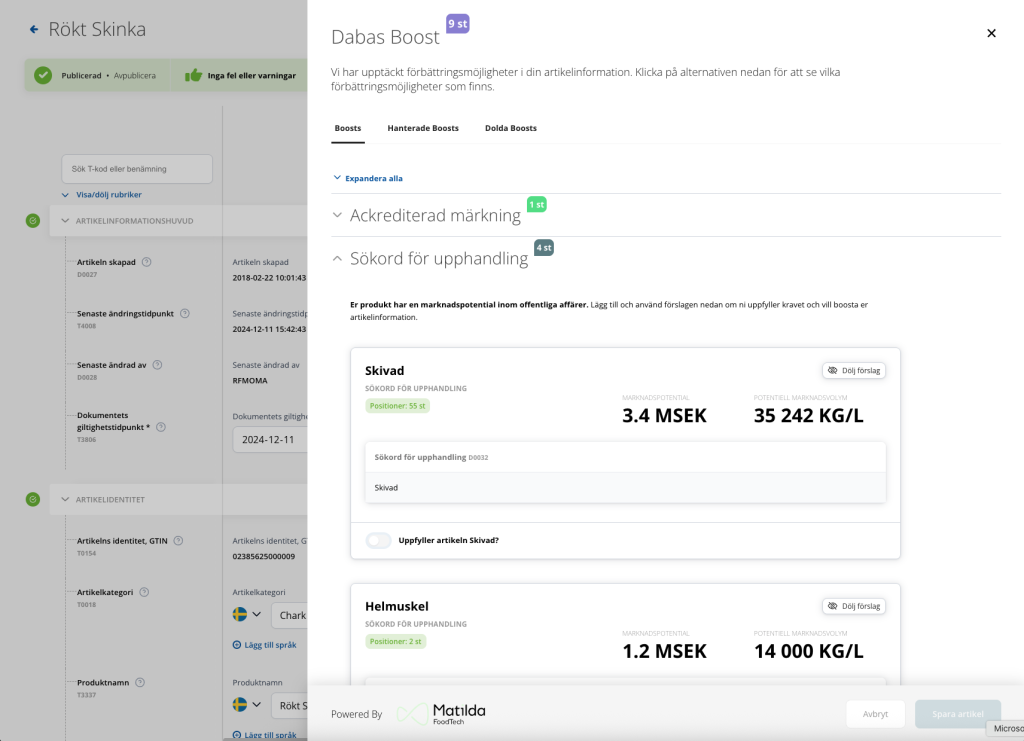Click the Helmuskel suggestion card title
The image size is (1024, 741).
pyautogui.click(x=397, y=607)
